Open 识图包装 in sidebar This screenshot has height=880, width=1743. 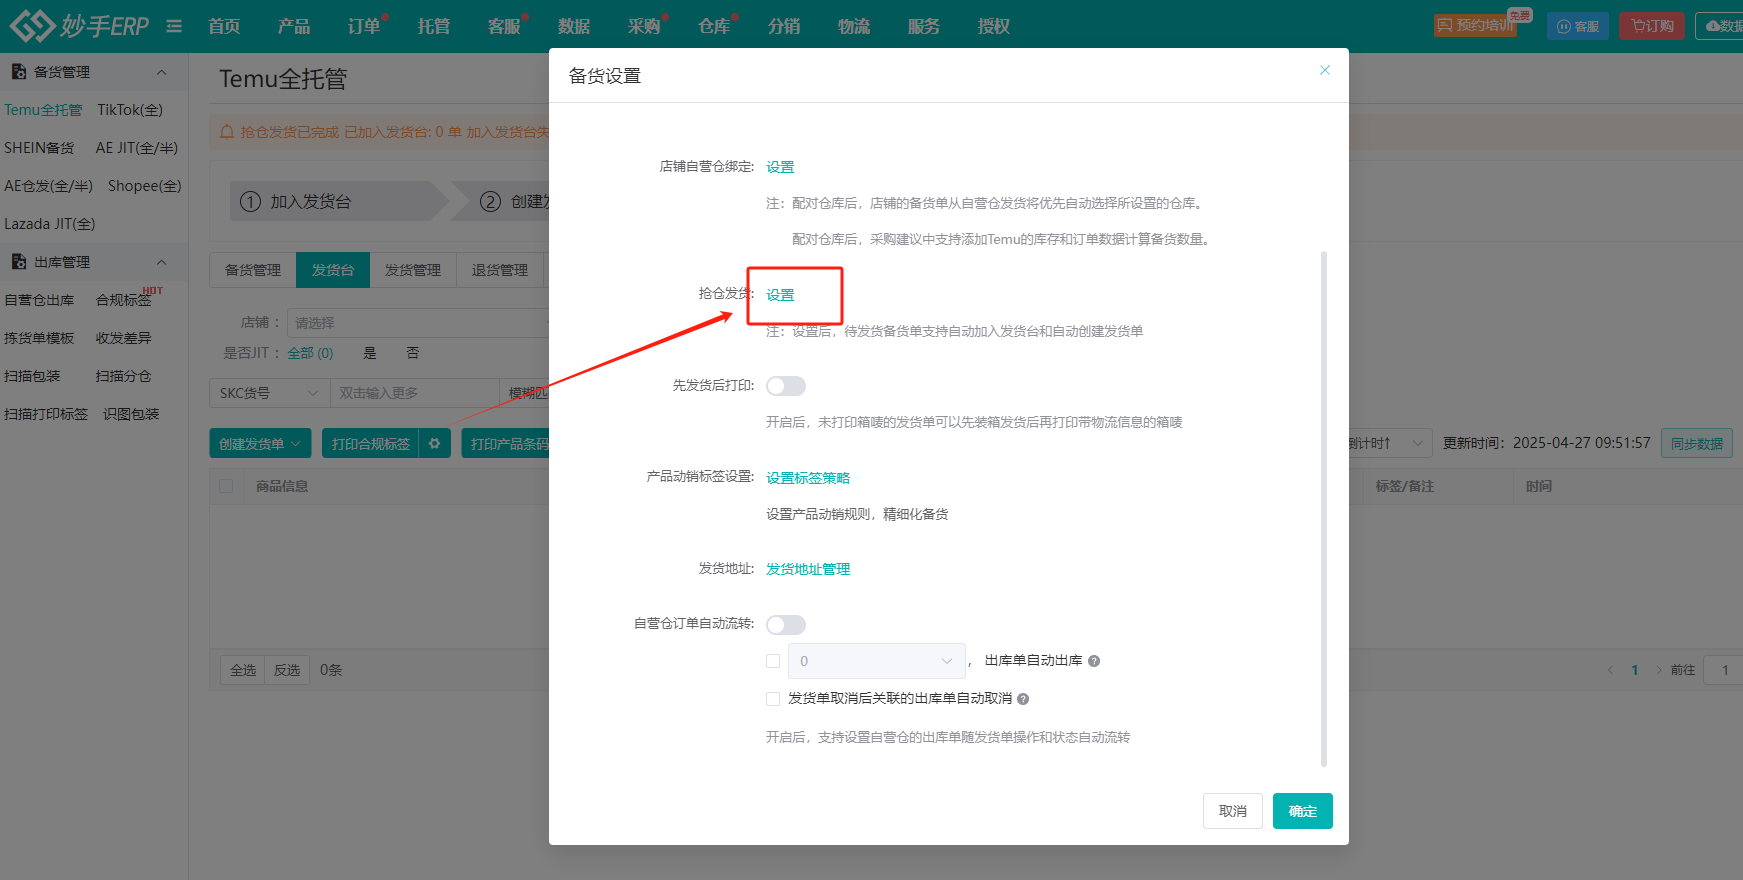point(131,414)
